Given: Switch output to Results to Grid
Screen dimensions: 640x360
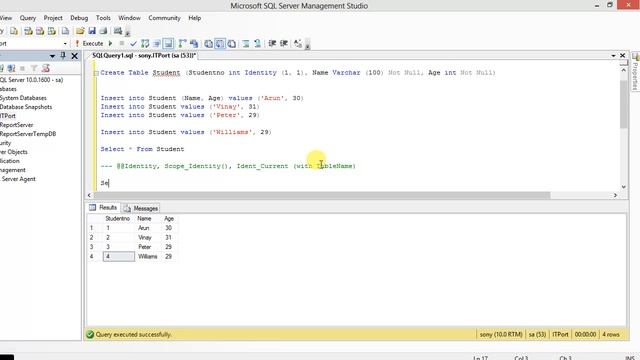Looking at the screenshot, I should point(220,43).
